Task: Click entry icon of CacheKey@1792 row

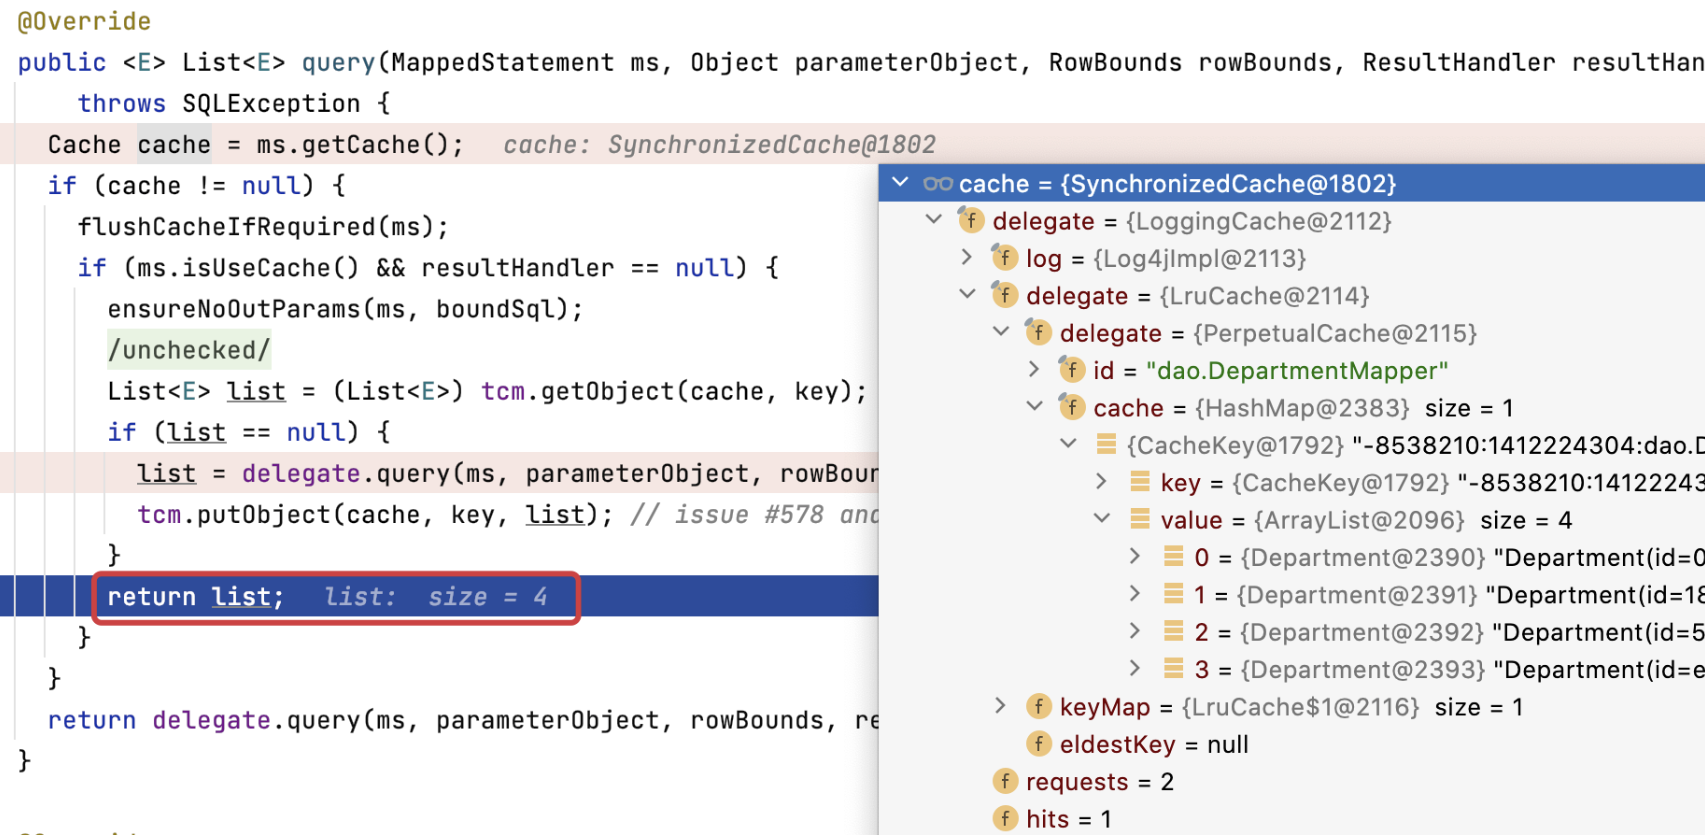Action: point(1106,444)
